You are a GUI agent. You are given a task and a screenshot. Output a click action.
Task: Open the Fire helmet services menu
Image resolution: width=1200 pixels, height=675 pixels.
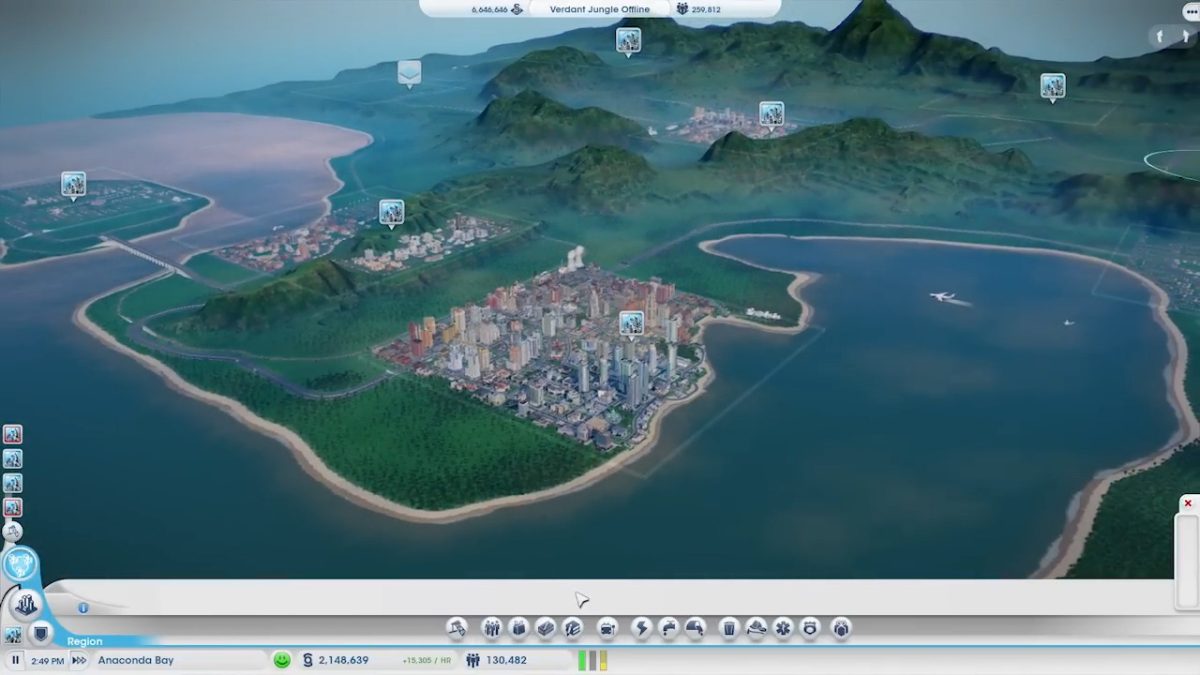[756, 628]
